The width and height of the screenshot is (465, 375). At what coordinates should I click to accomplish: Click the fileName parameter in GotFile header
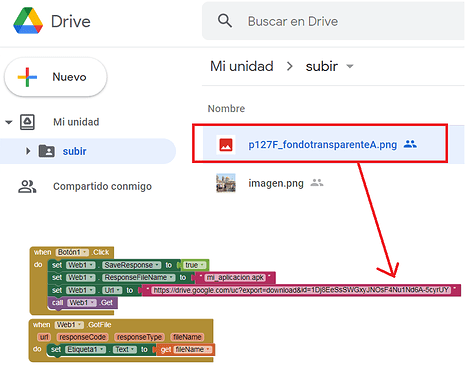[187, 337]
